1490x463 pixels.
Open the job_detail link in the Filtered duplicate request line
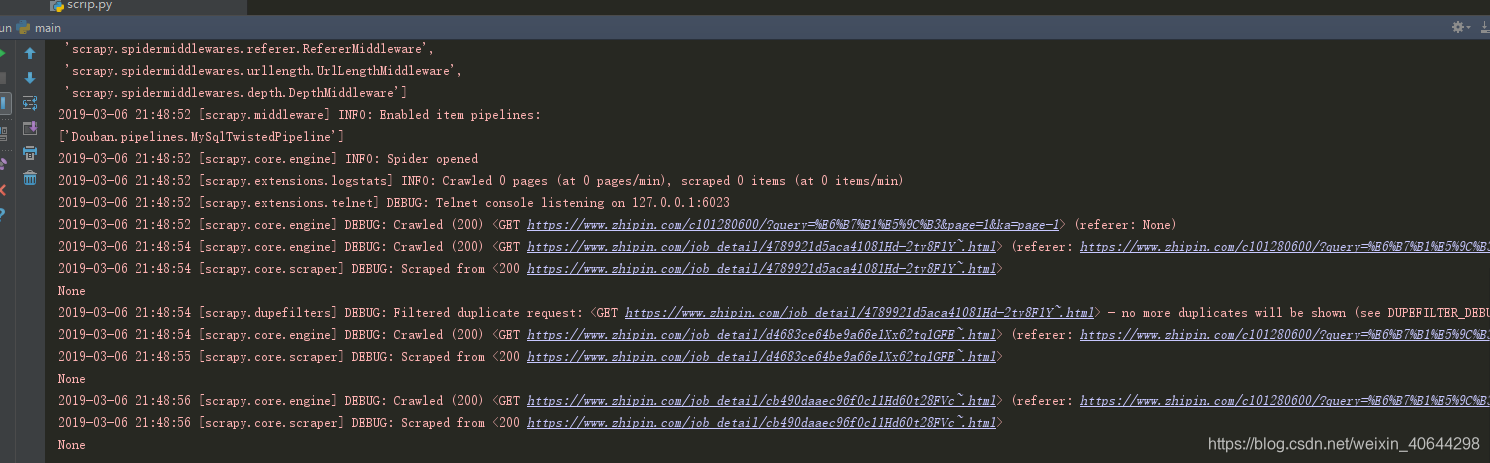click(x=860, y=313)
